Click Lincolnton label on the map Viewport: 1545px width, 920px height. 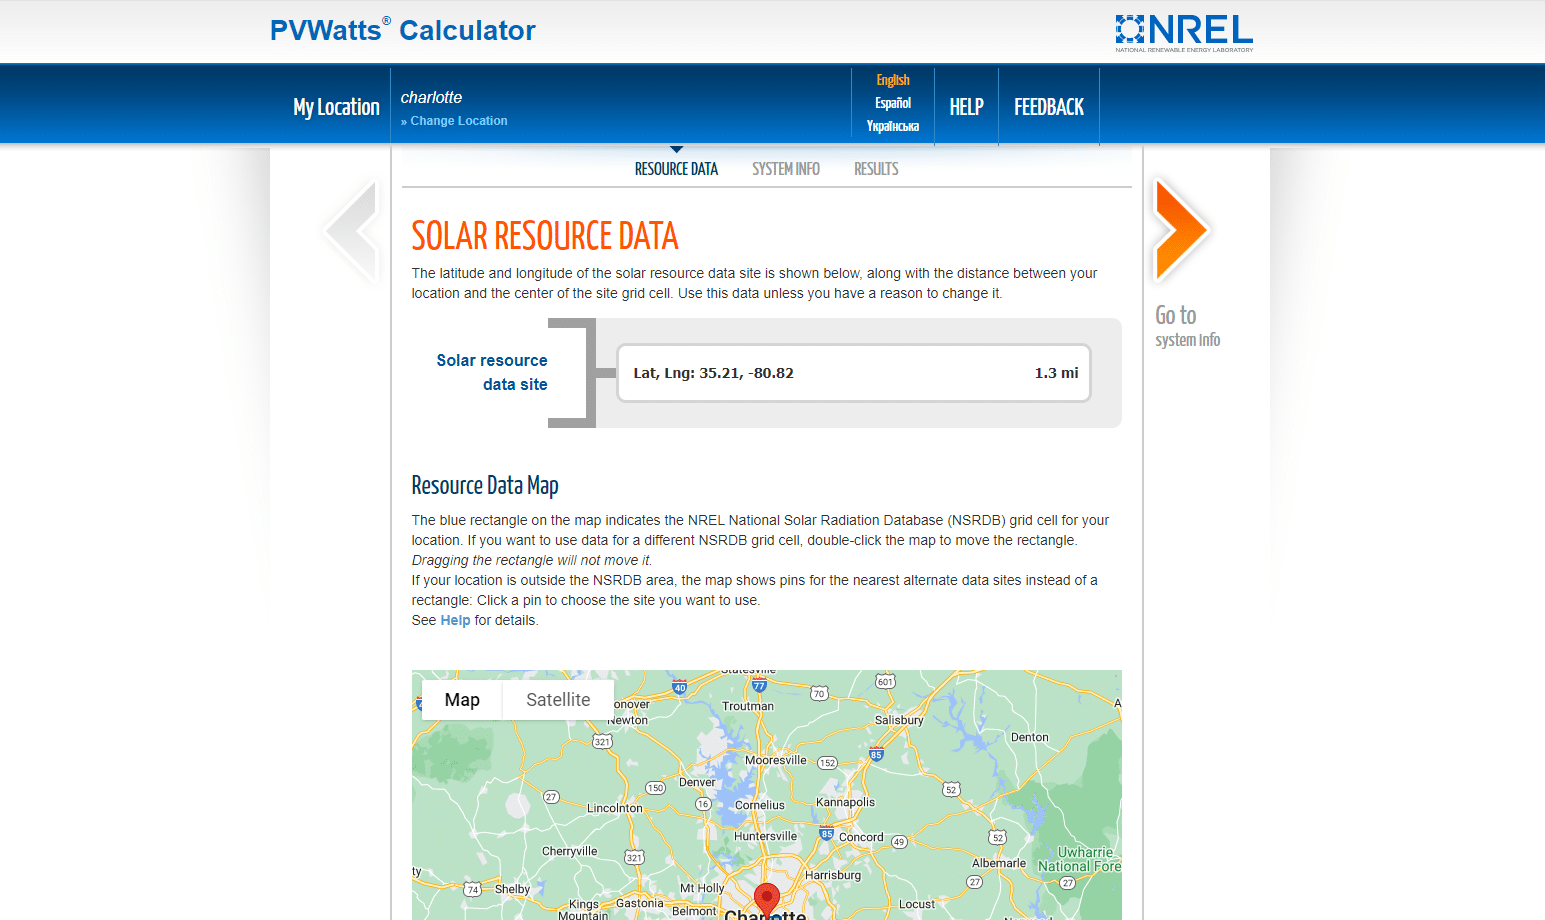615,808
